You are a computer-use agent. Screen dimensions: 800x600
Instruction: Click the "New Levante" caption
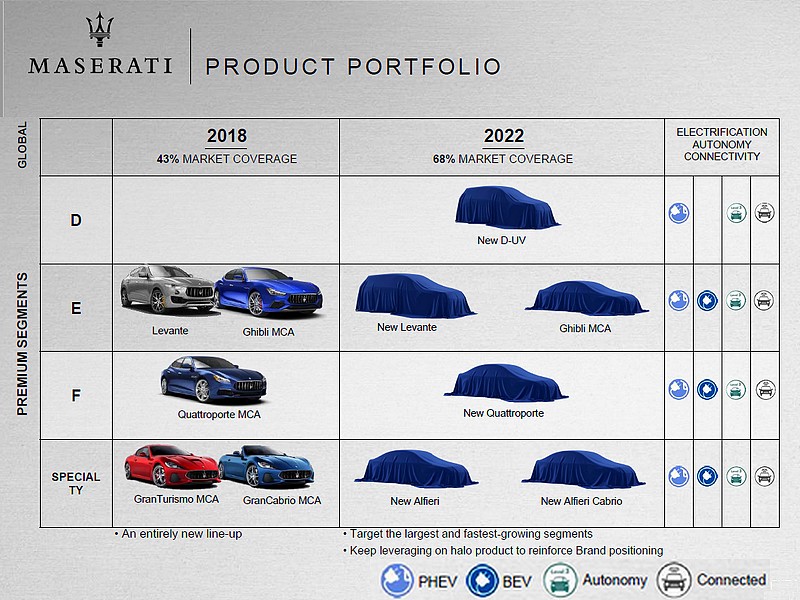coord(407,328)
